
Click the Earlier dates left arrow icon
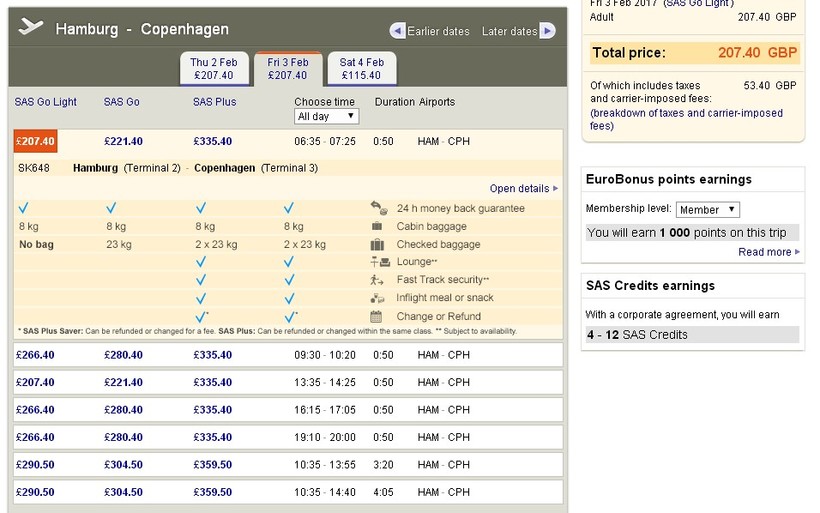tap(398, 31)
